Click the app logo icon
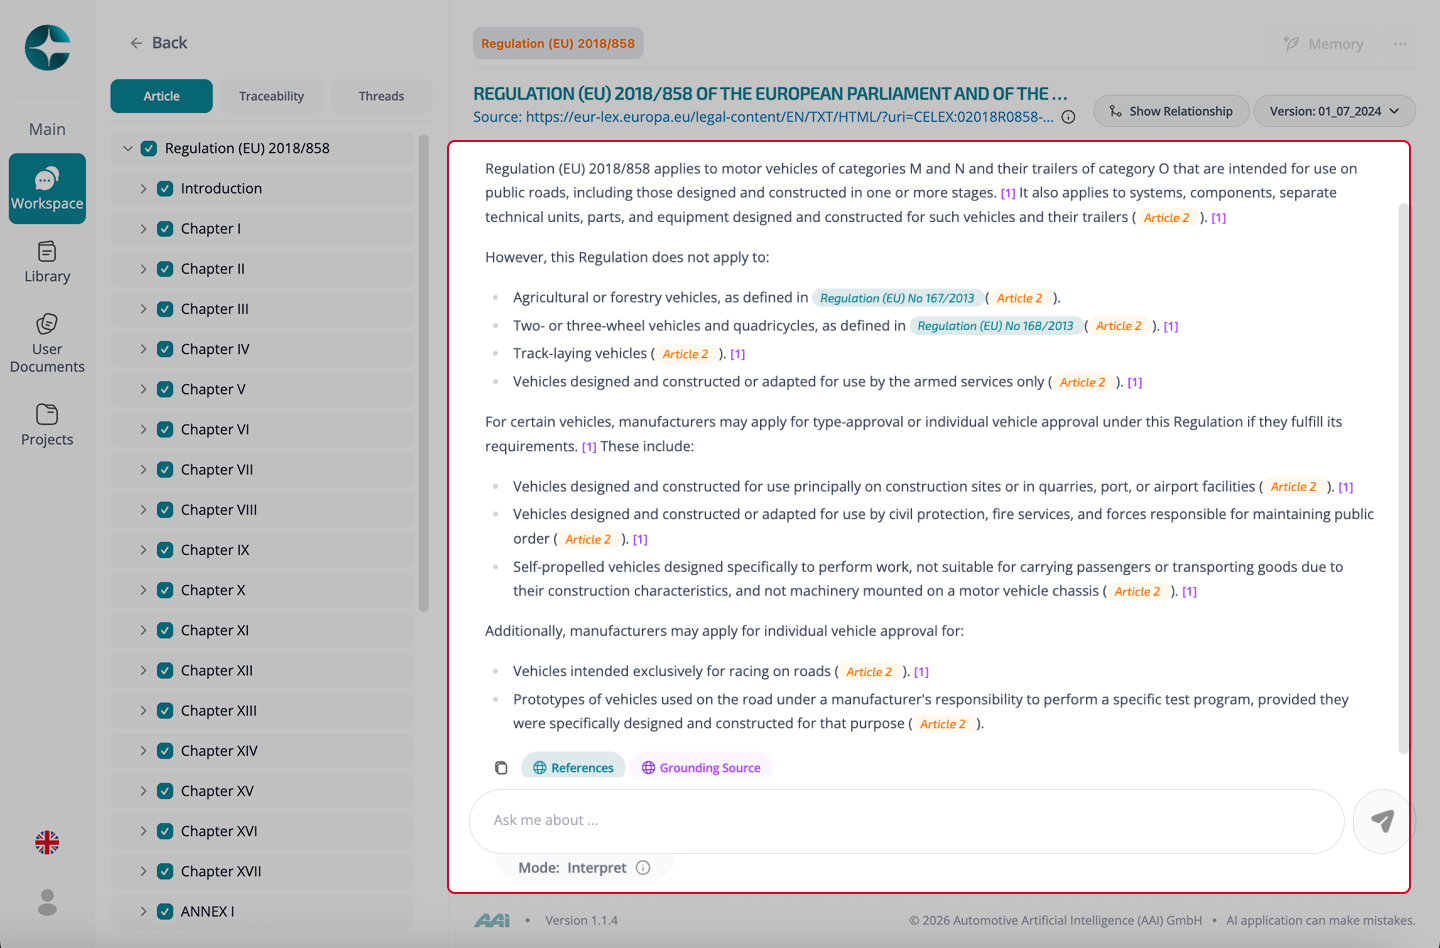 tap(47, 48)
